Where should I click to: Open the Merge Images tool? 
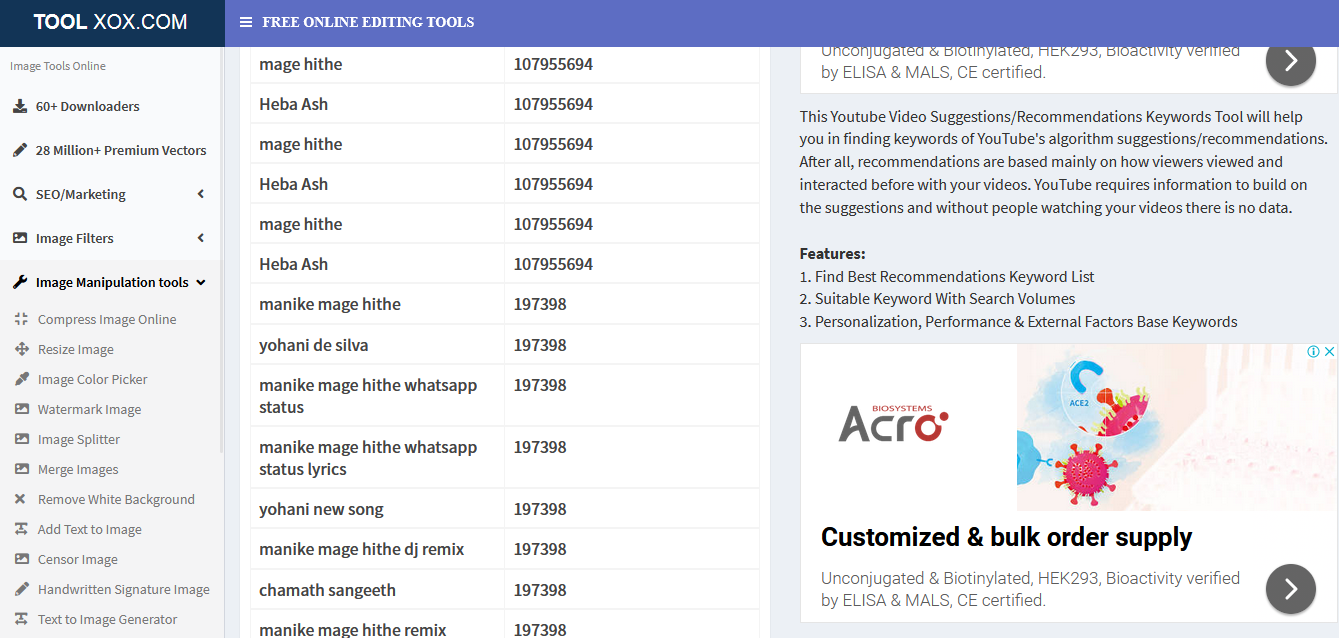point(78,469)
